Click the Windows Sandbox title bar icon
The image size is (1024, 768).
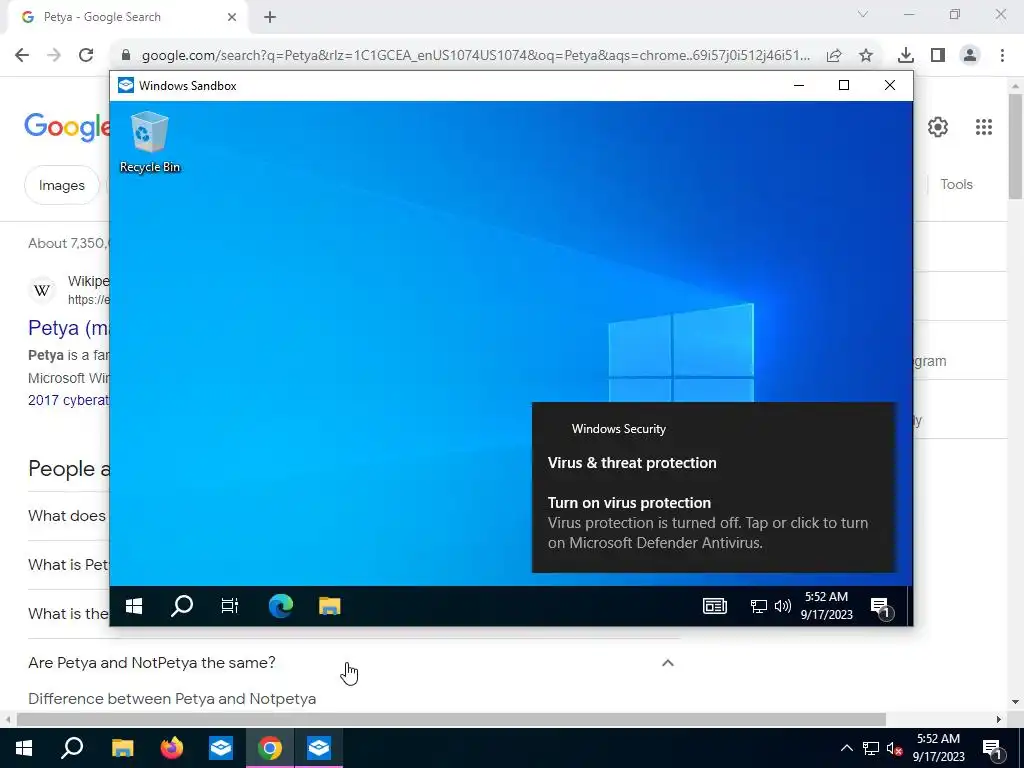click(125, 86)
